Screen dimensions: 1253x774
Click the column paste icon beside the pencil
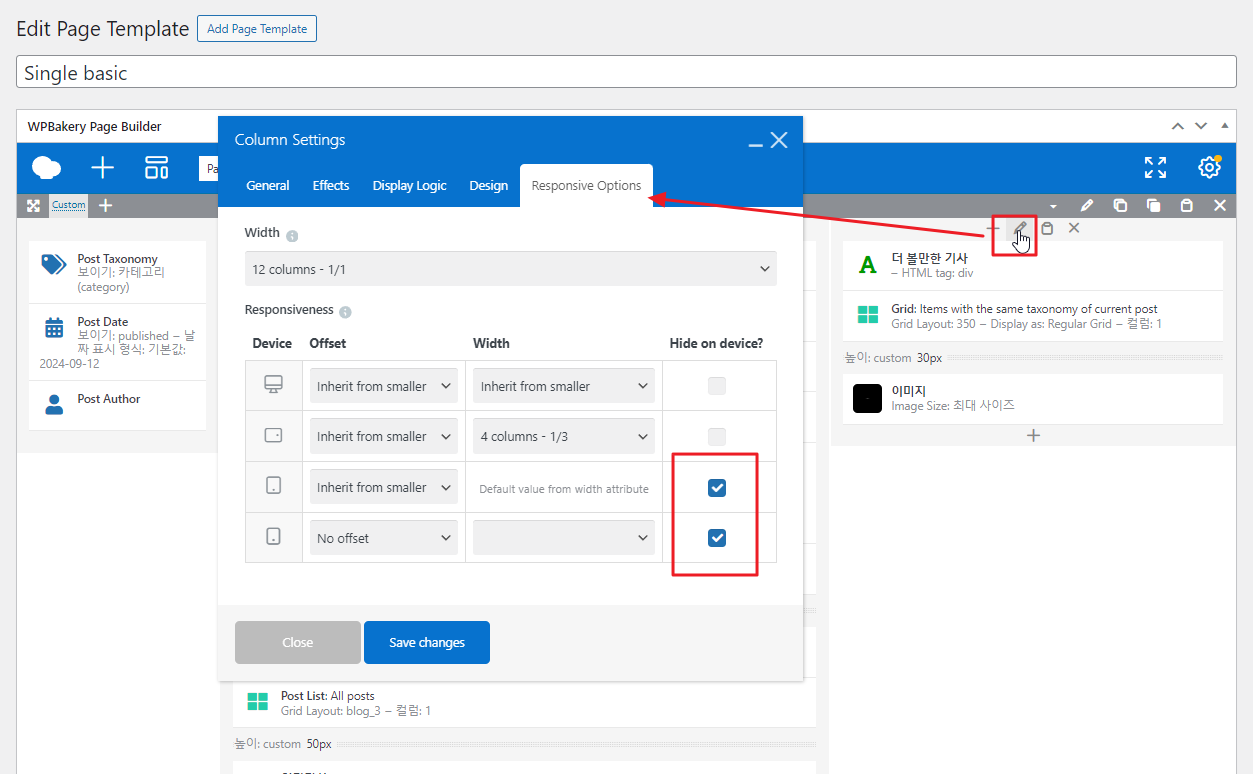1047,228
